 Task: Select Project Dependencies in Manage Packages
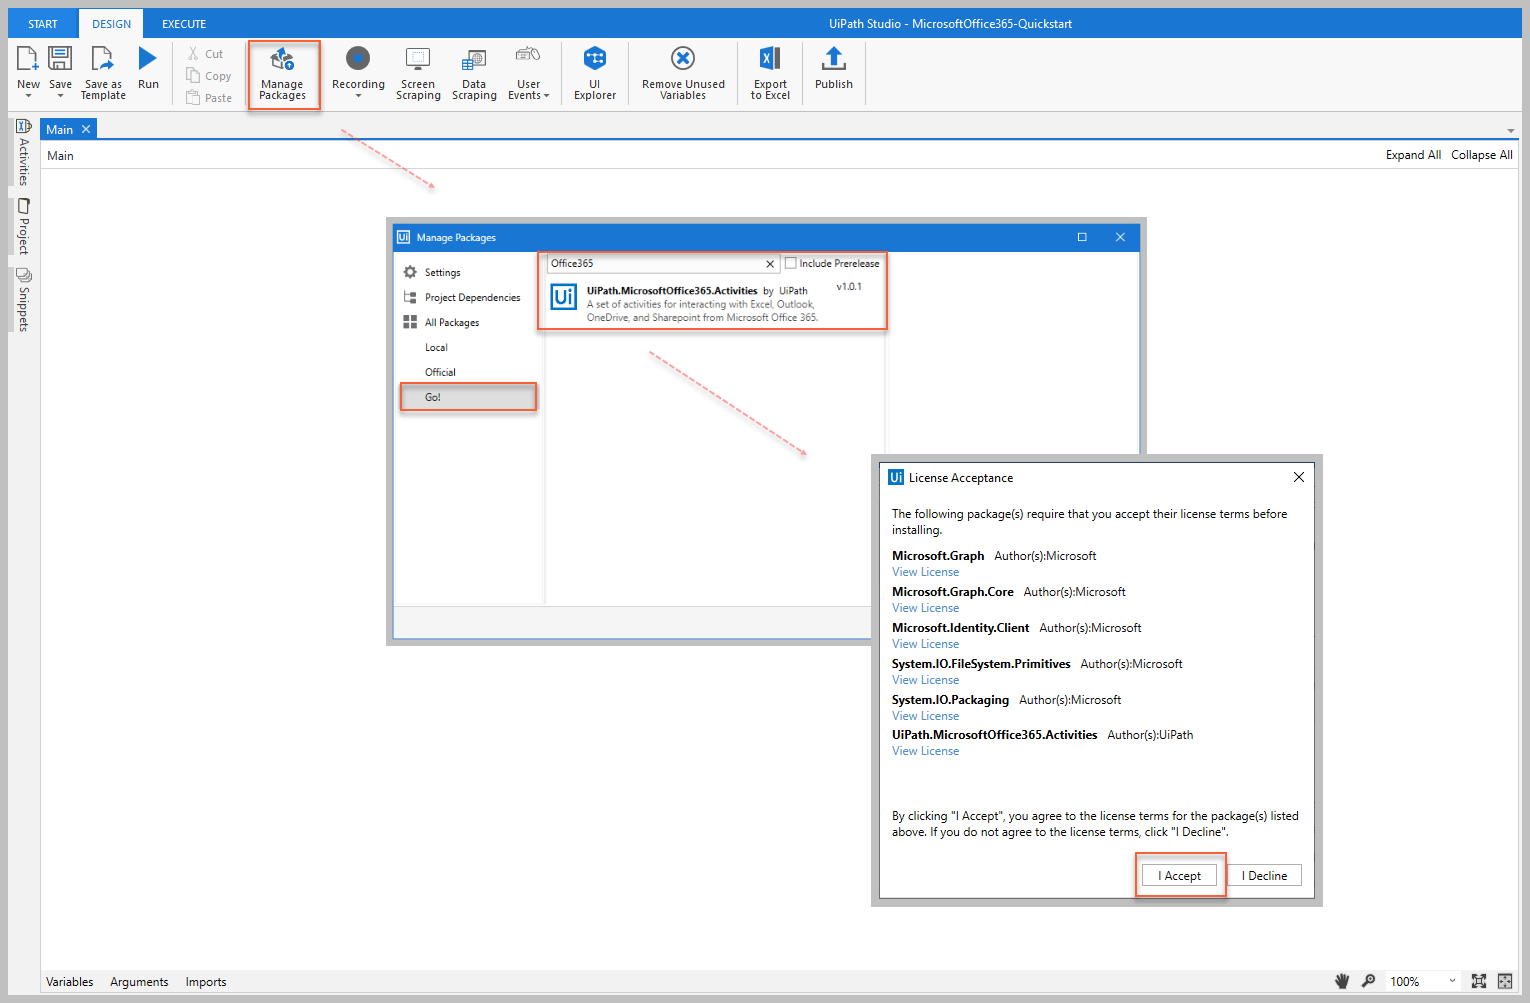(x=462, y=297)
